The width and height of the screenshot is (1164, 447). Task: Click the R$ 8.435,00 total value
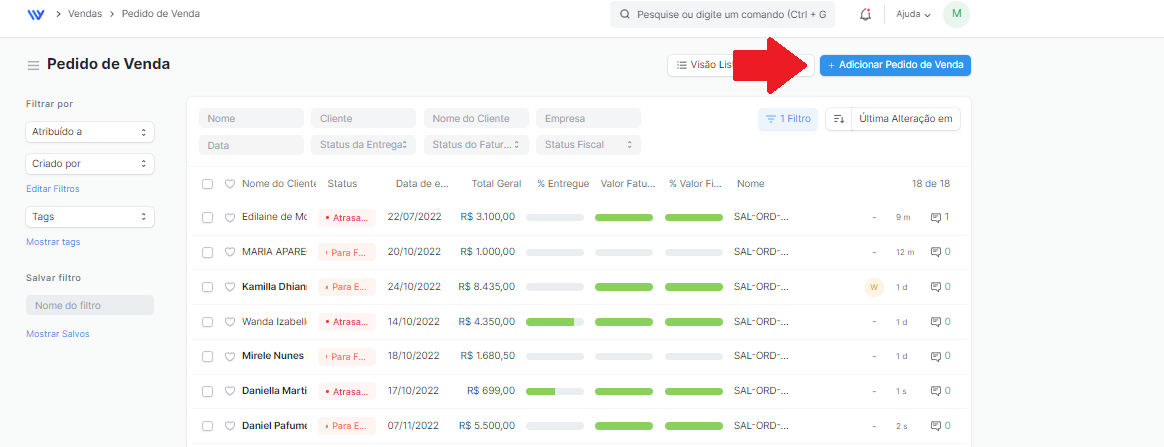(486, 287)
